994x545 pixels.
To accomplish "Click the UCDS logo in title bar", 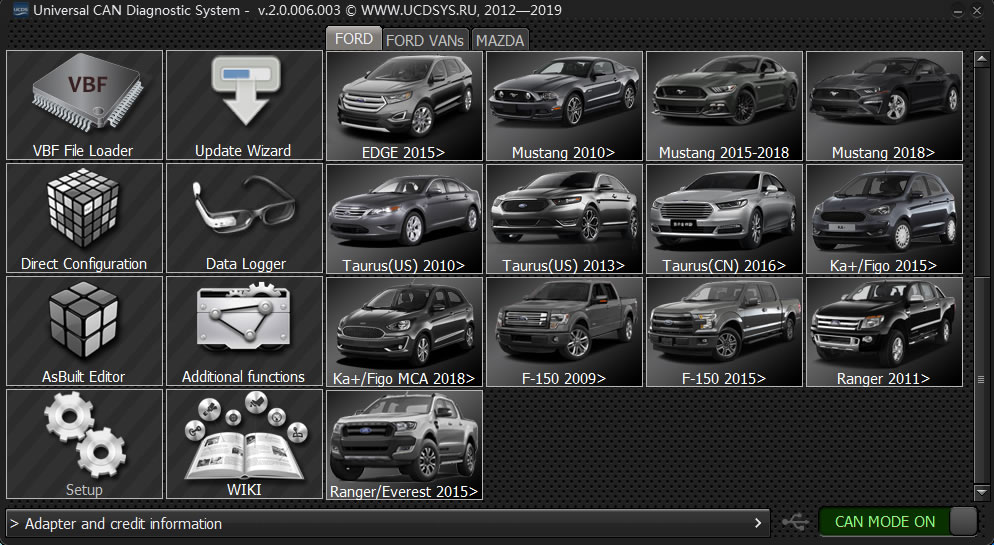I will 21,10.
